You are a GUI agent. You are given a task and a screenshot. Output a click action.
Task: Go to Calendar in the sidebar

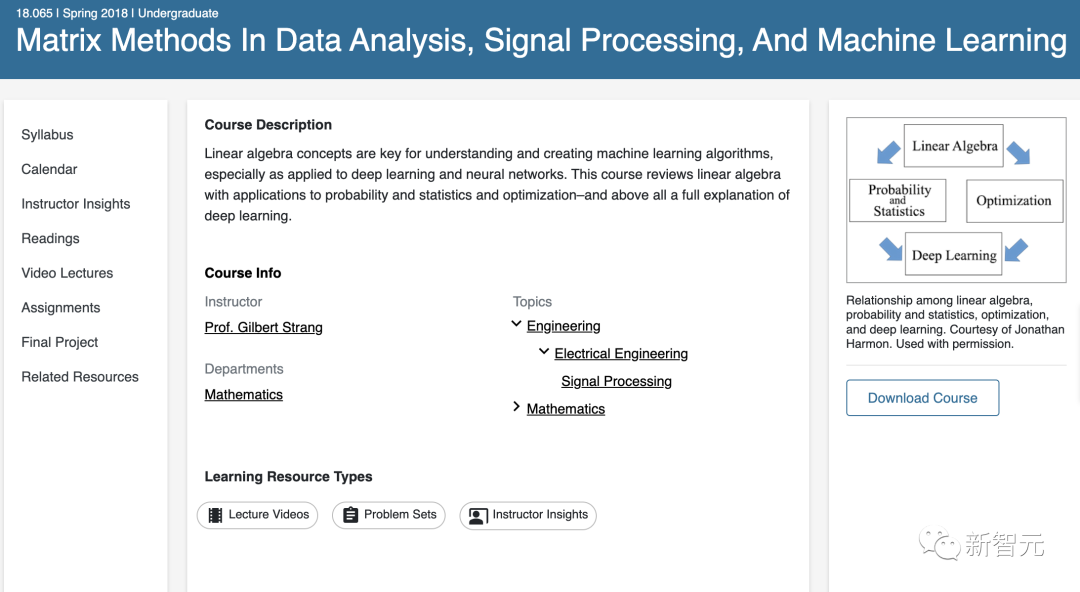tap(49, 170)
